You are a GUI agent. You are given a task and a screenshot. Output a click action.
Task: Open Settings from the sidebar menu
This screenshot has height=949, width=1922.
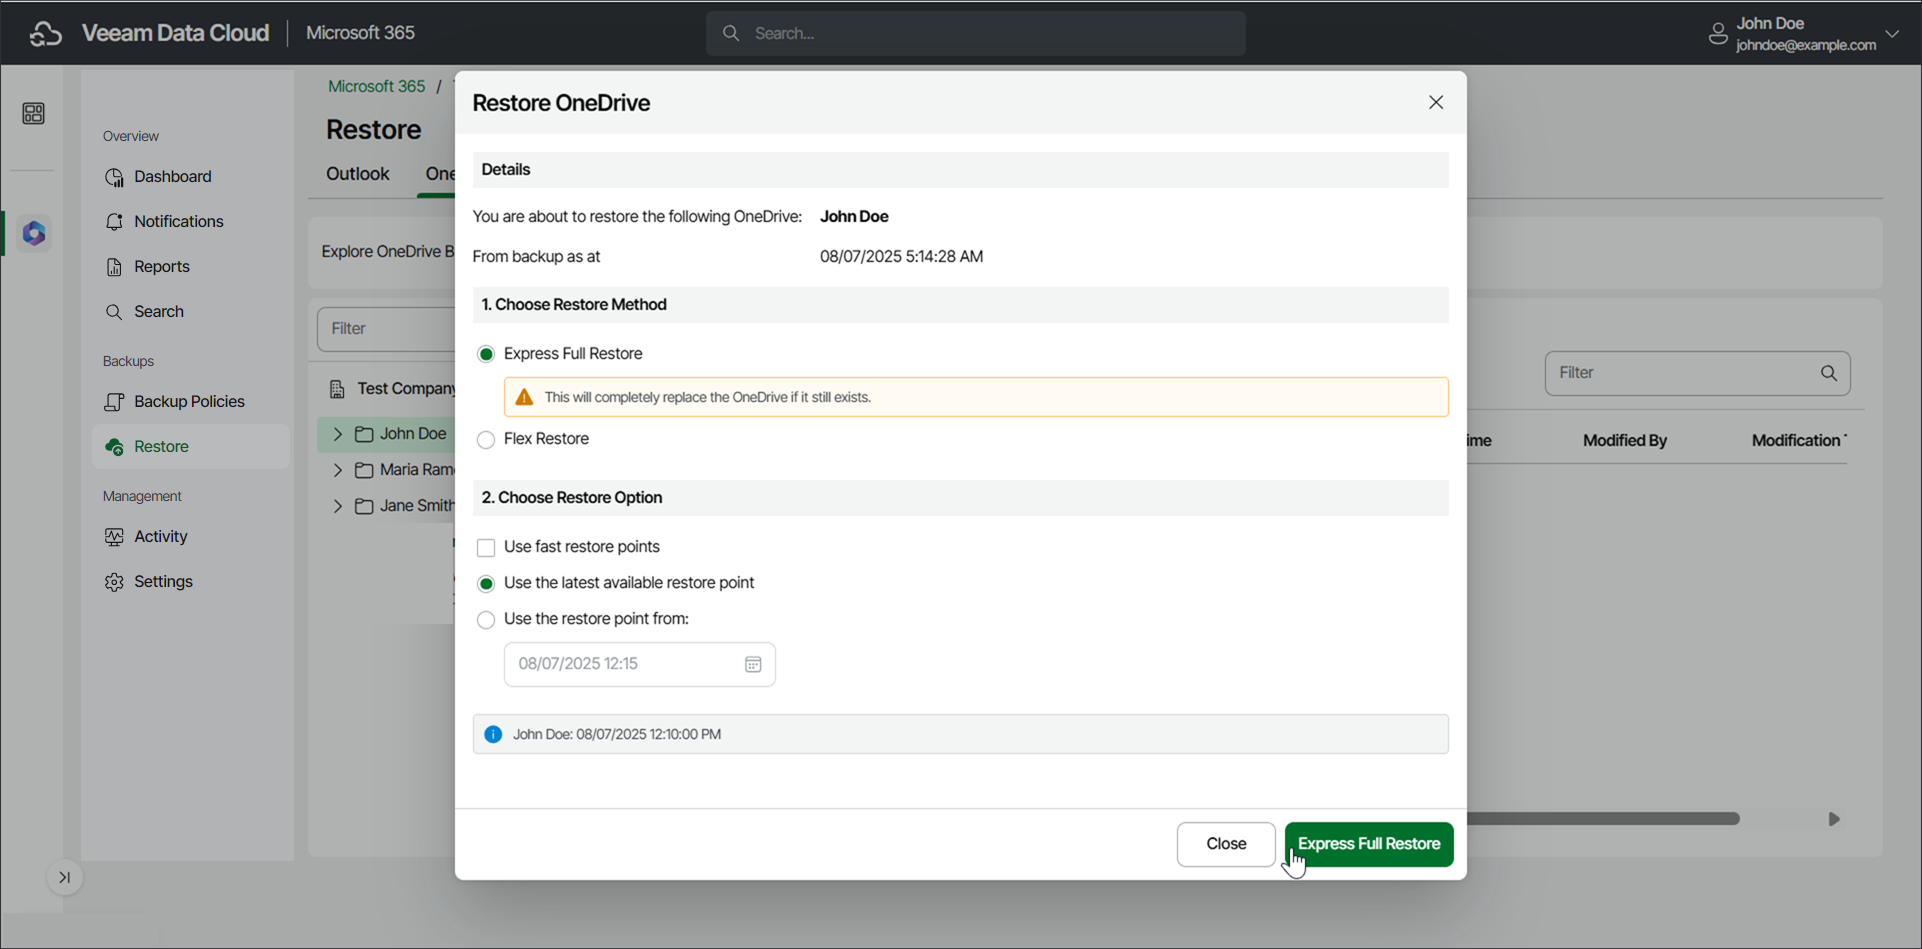(x=164, y=582)
